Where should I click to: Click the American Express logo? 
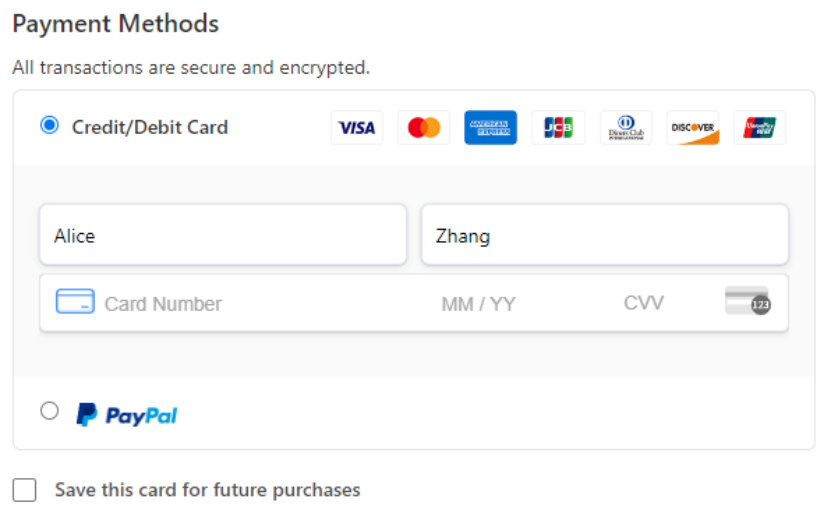[491, 128]
